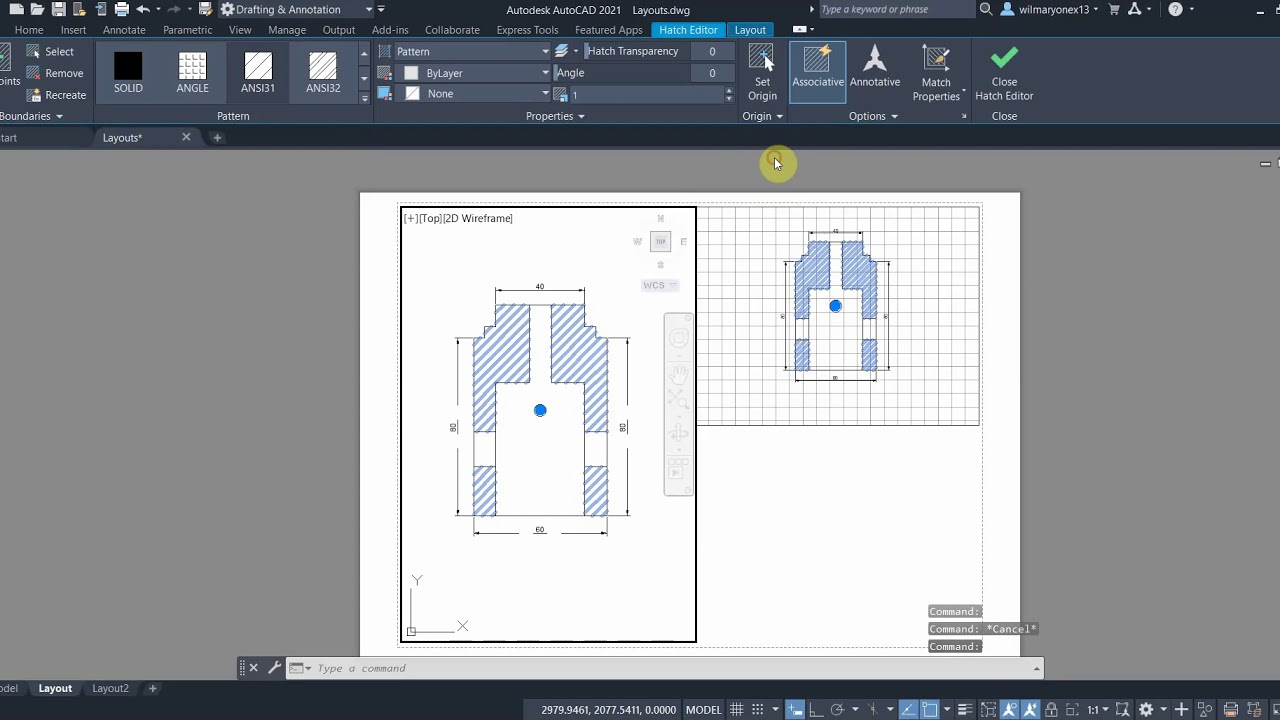Toggle snap mode in status bar

pos(758,709)
